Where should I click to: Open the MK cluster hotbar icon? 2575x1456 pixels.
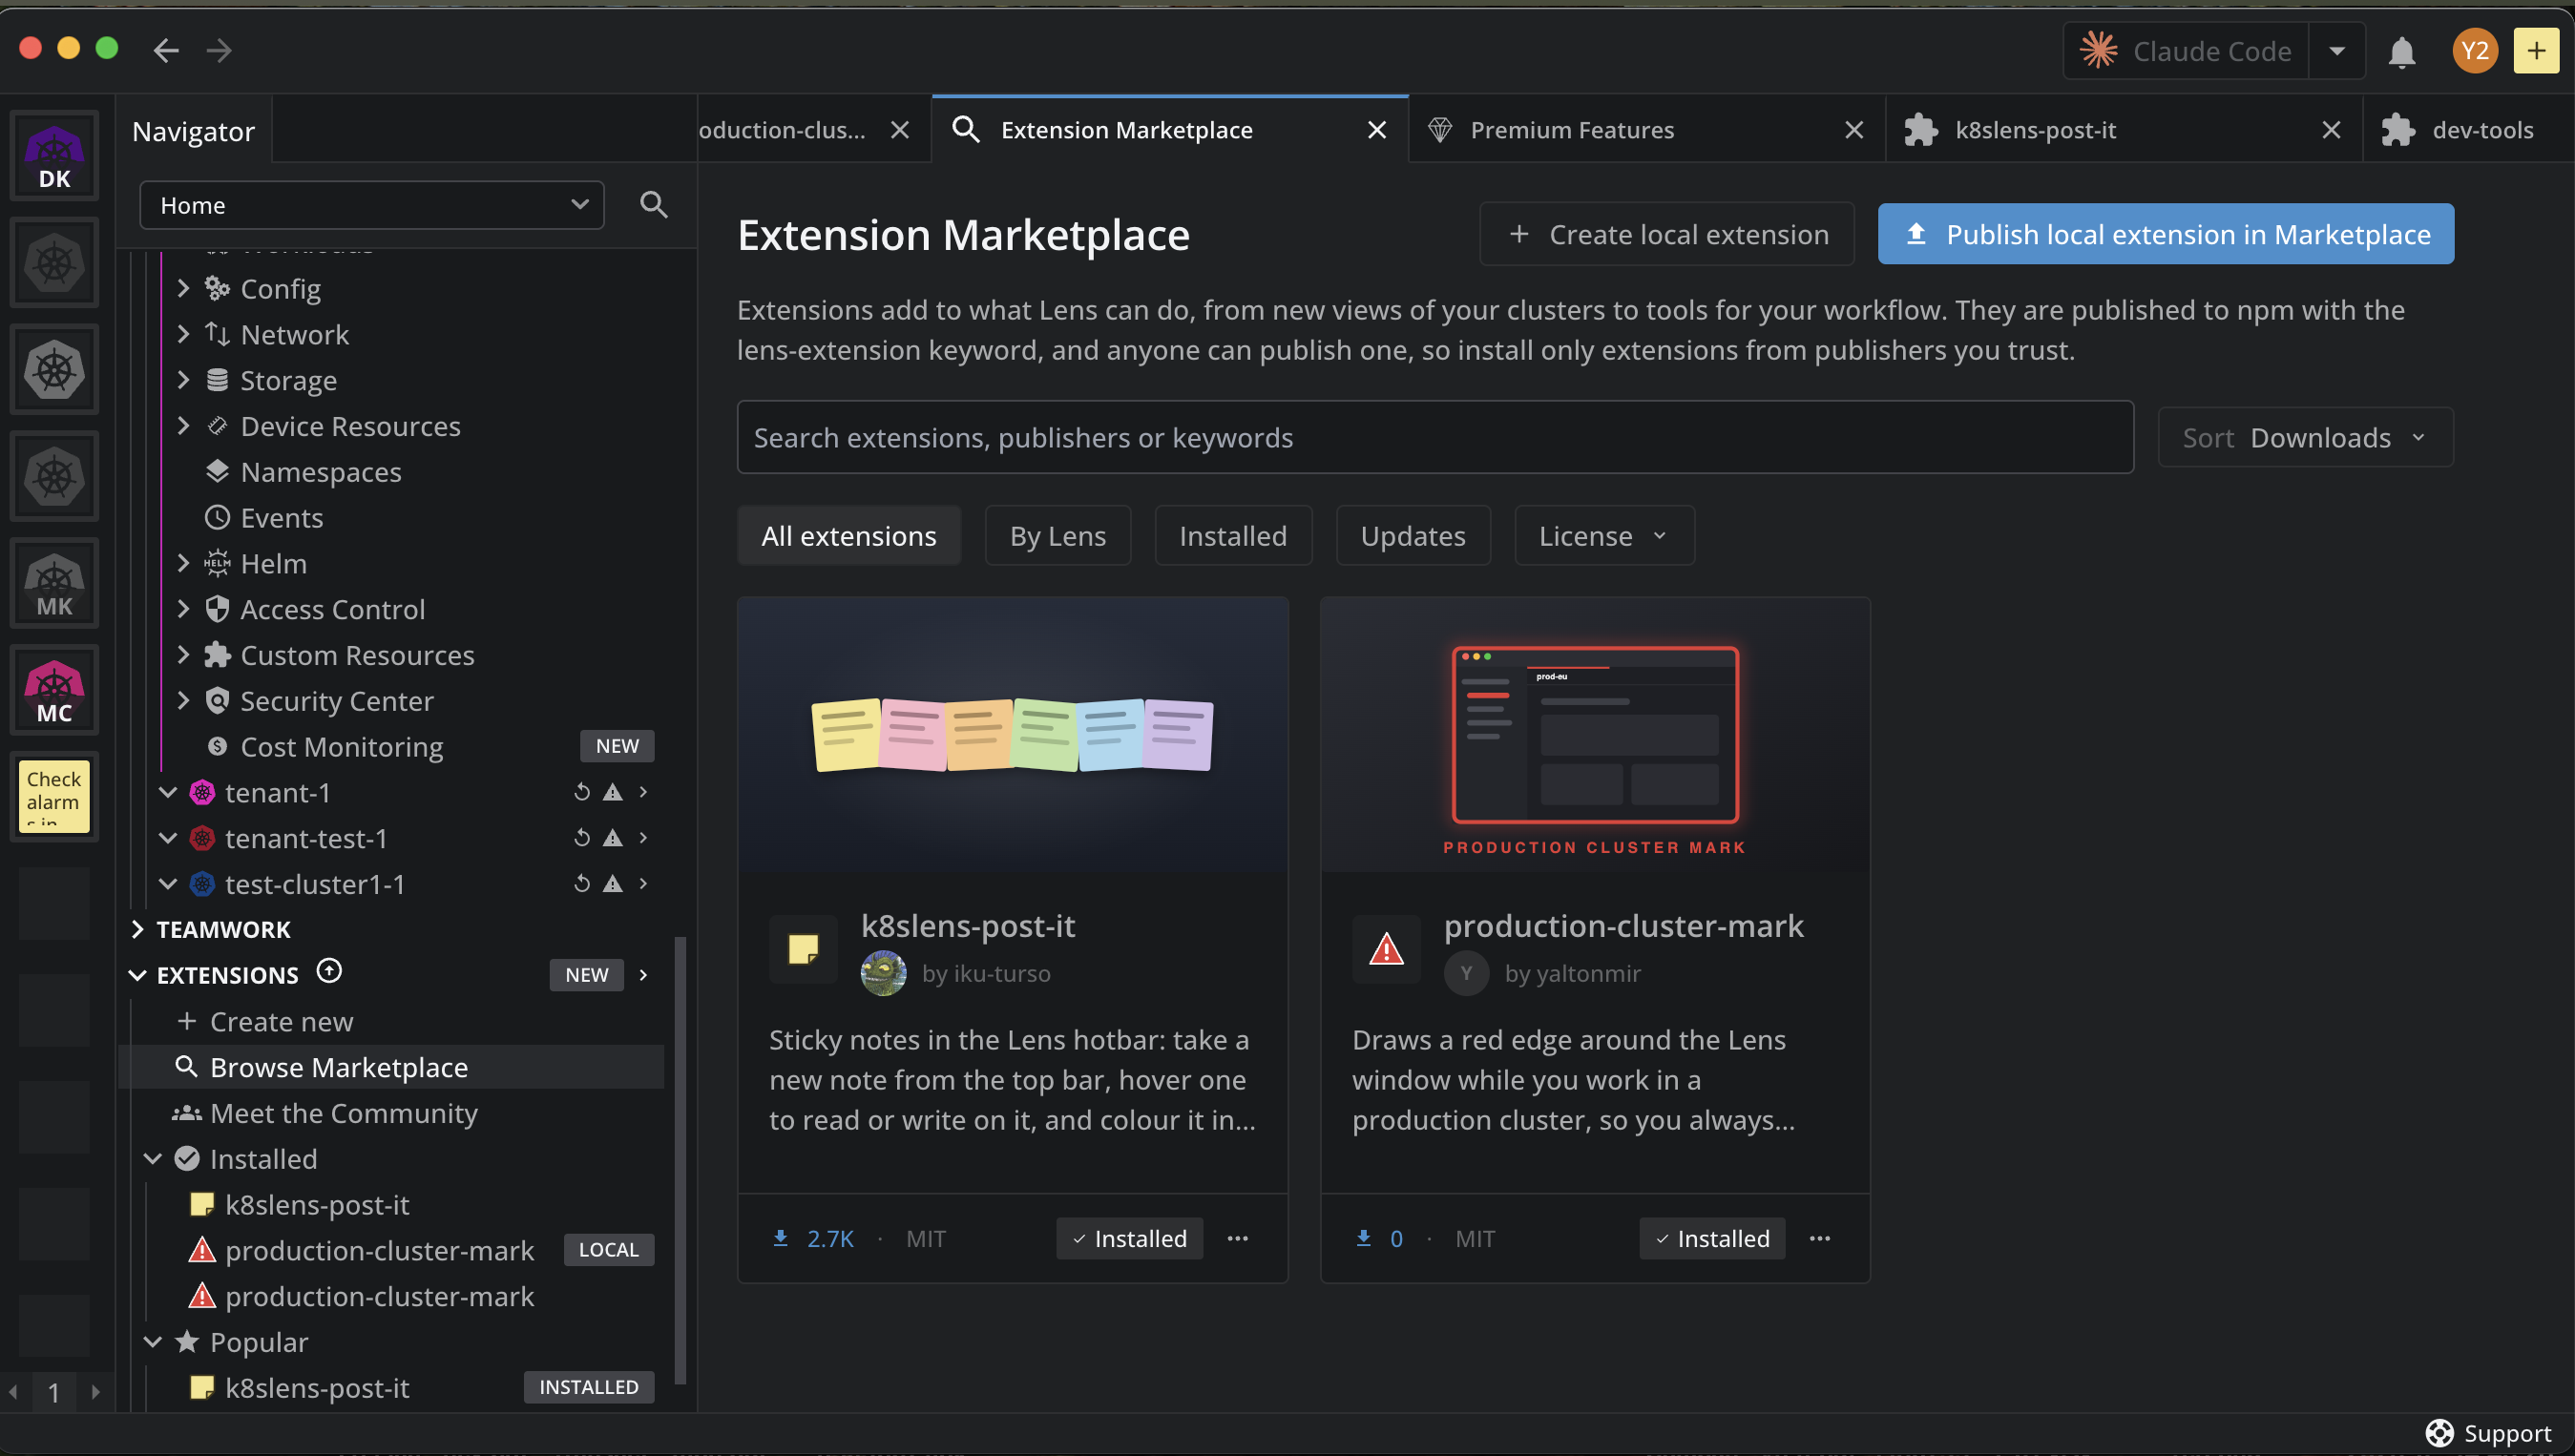[54, 584]
